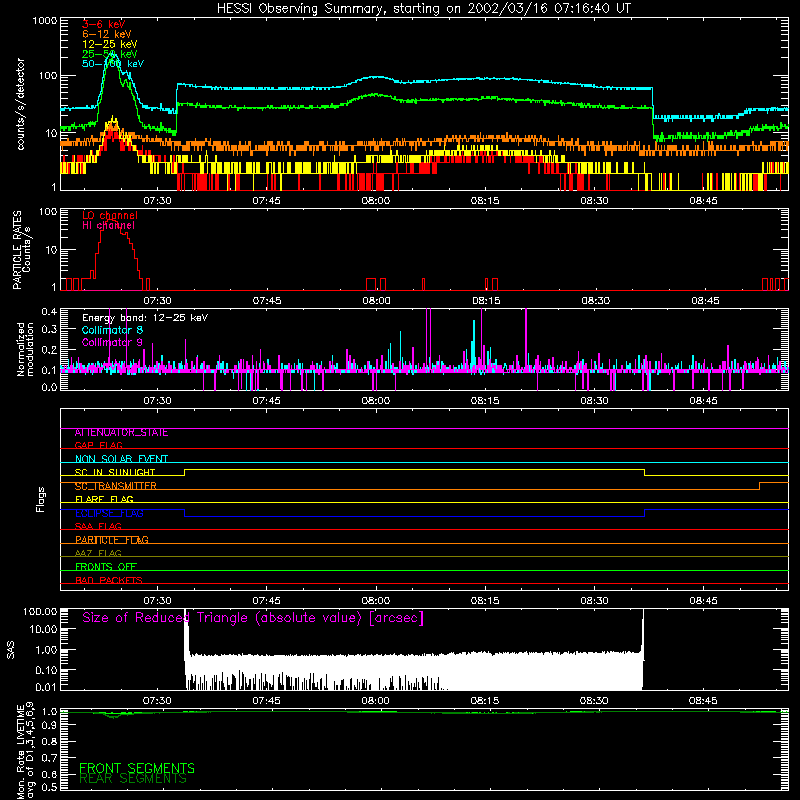Select the magenta 'Collimator 9' label

pos(112,342)
